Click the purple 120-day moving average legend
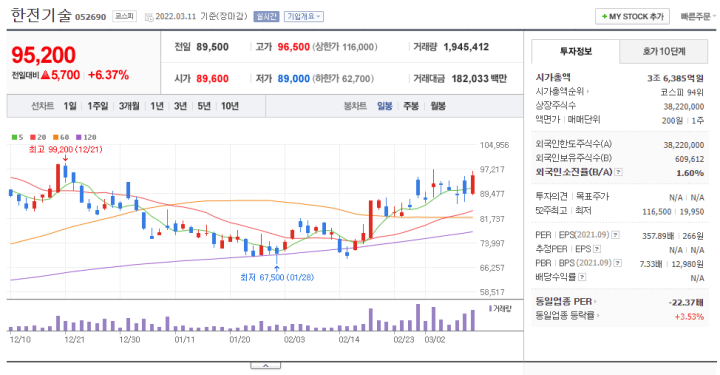This screenshot has width=720, height=375. click(x=86, y=137)
